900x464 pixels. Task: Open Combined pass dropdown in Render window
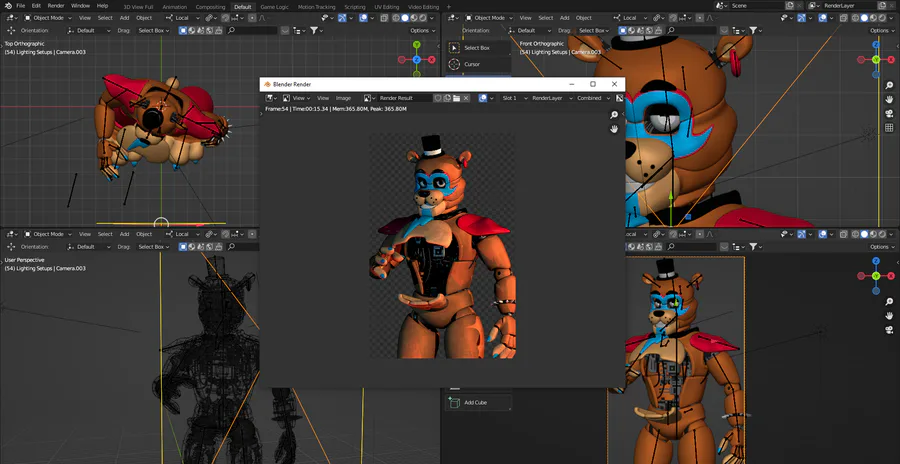click(593, 98)
